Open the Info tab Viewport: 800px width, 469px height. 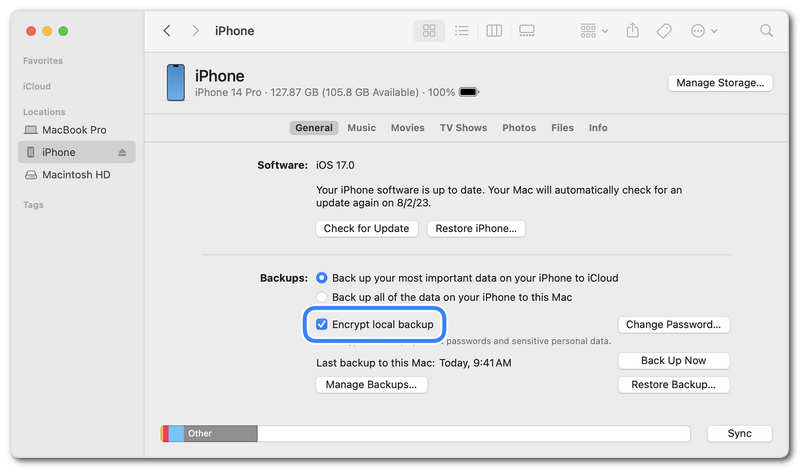pyautogui.click(x=598, y=128)
